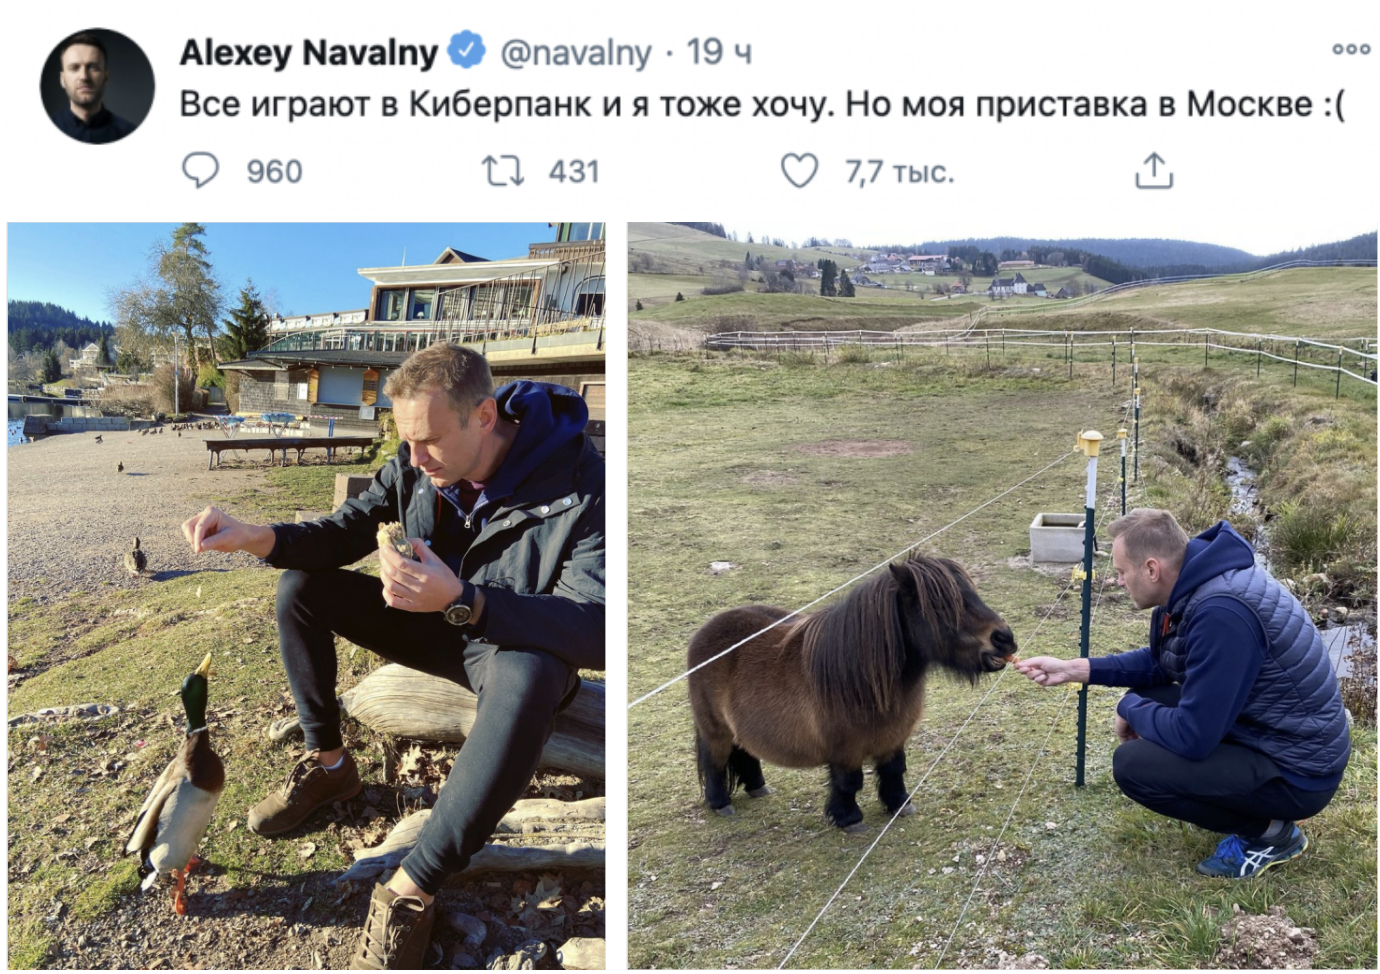Like the tweet with the heart icon
Screen dimensions: 1380x974
pos(799,171)
